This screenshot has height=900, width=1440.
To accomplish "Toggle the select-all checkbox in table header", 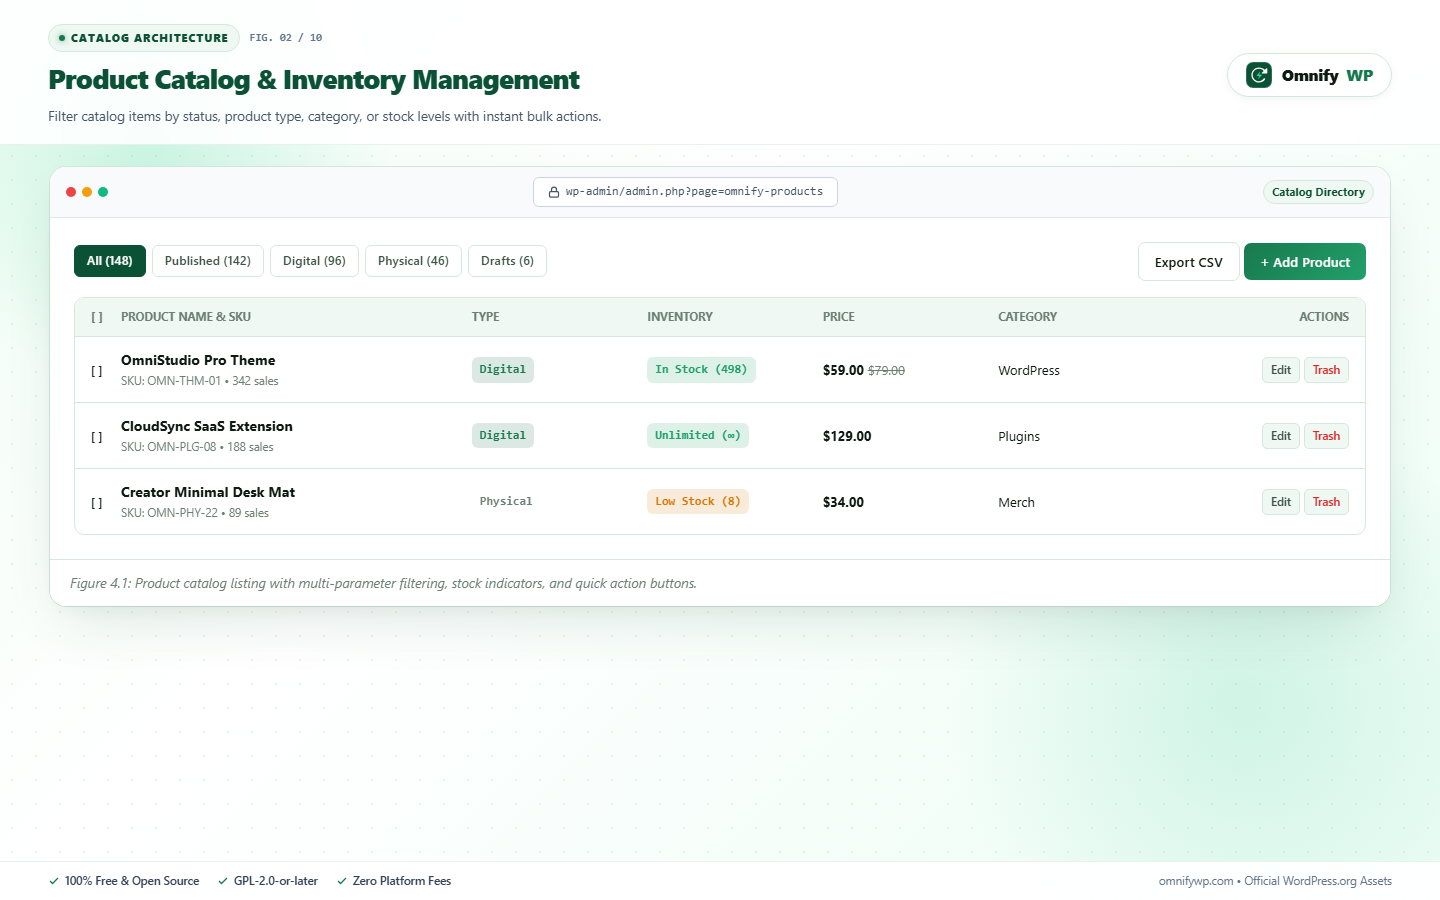I will coord(97,317).
